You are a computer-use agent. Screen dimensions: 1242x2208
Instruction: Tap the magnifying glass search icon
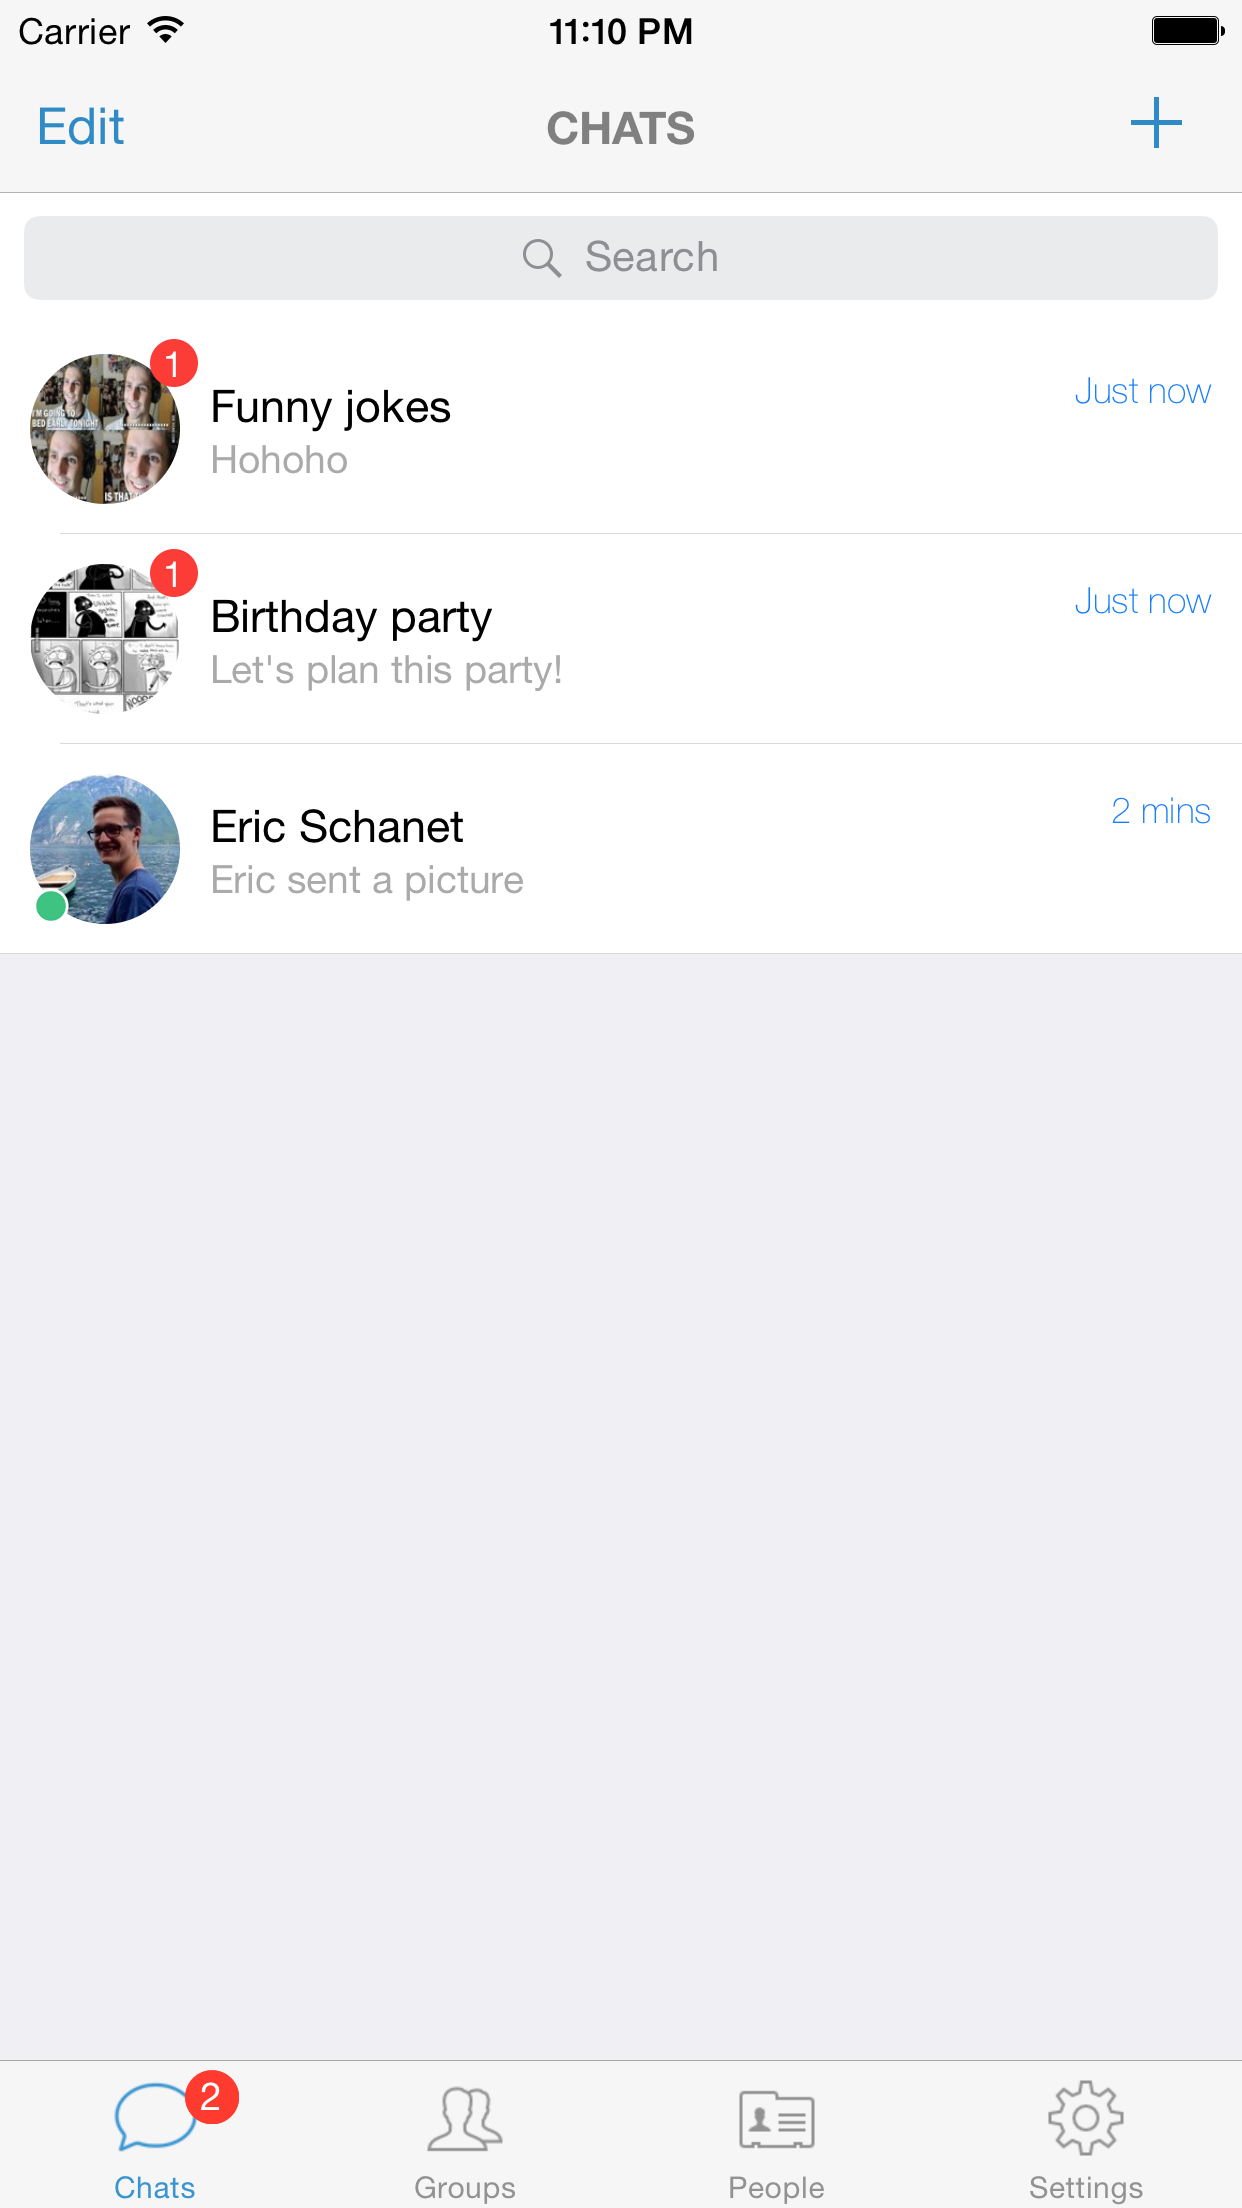[541, 258]
